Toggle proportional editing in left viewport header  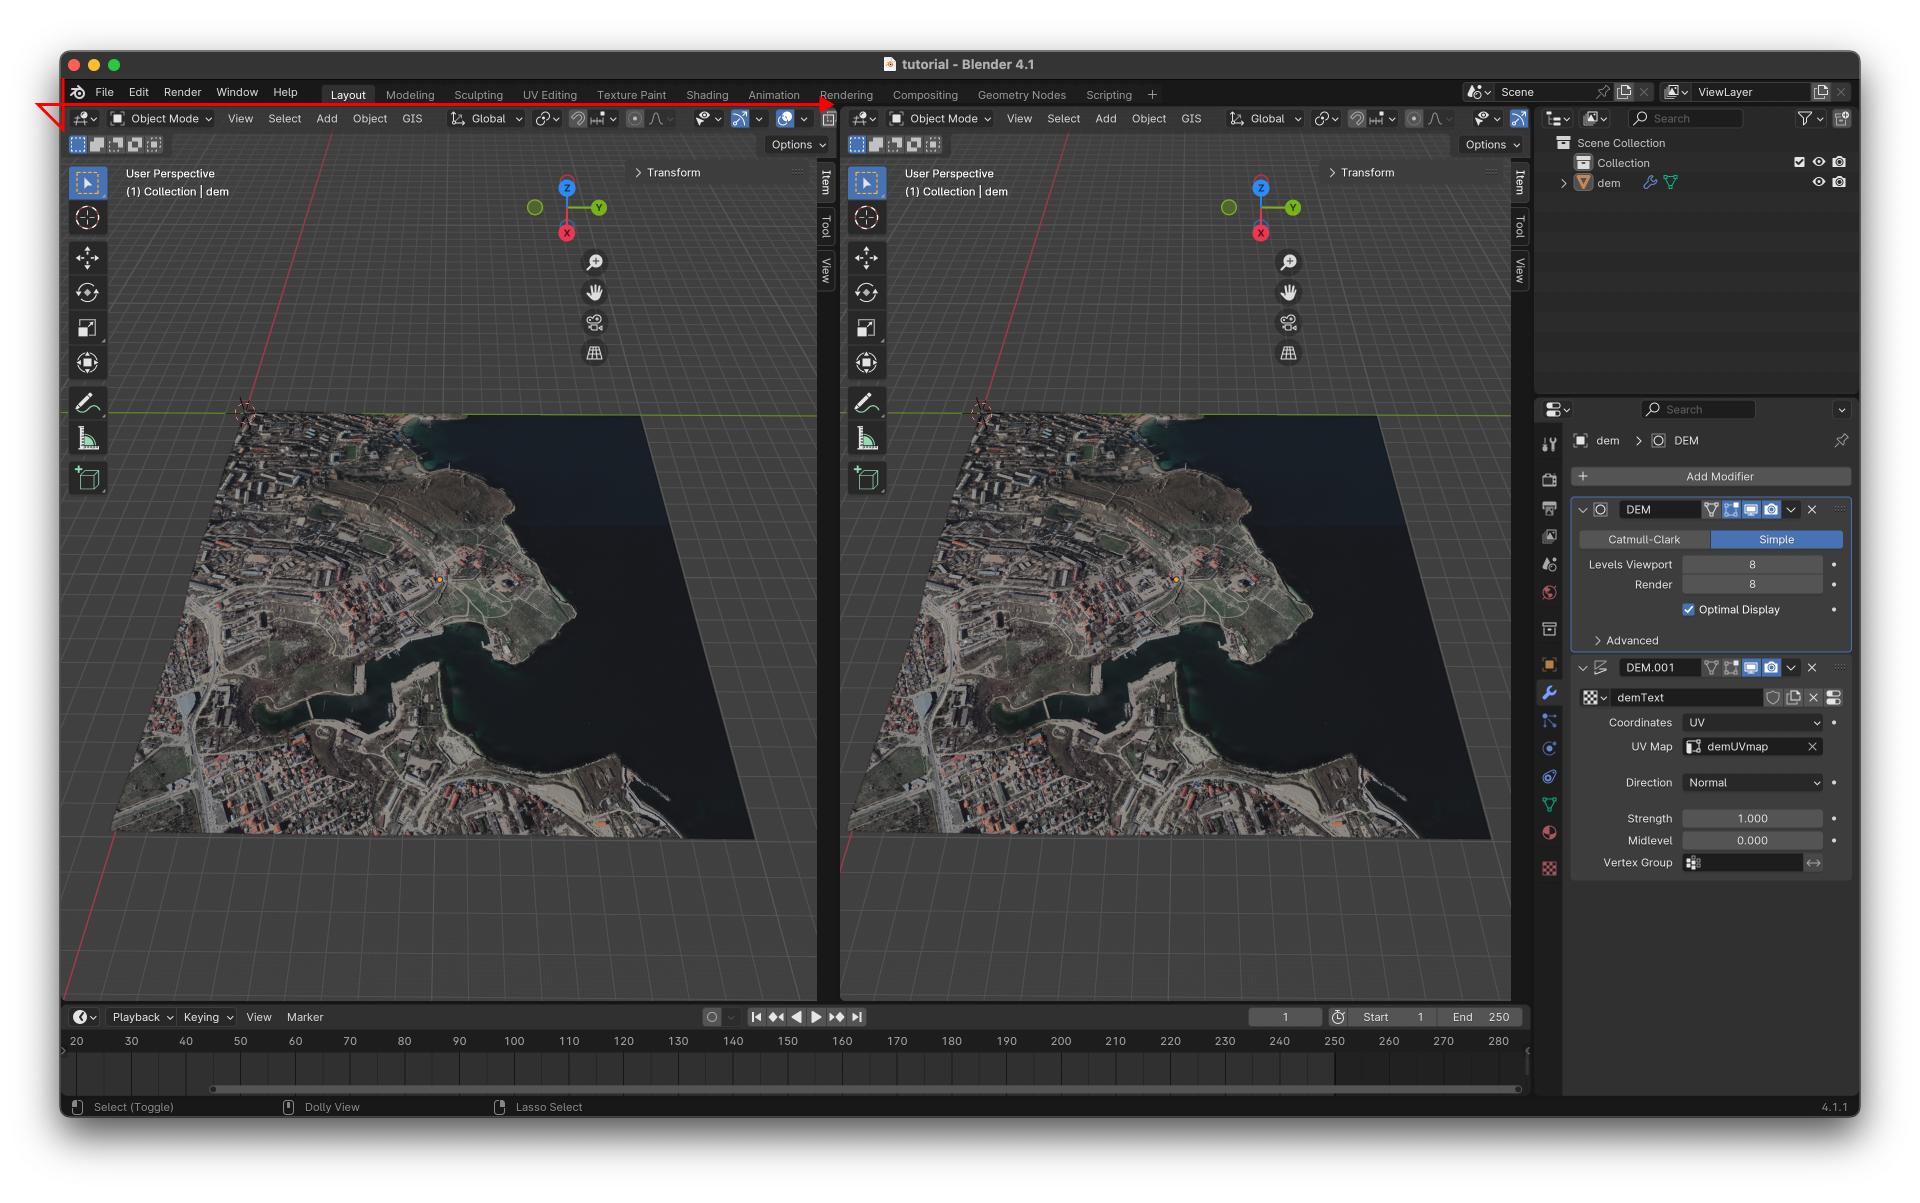(635, 118)
